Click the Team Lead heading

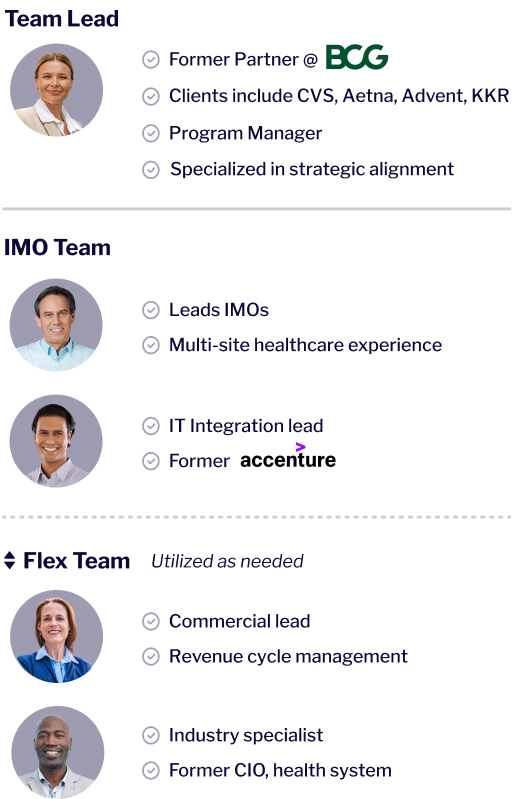[62, 19]
